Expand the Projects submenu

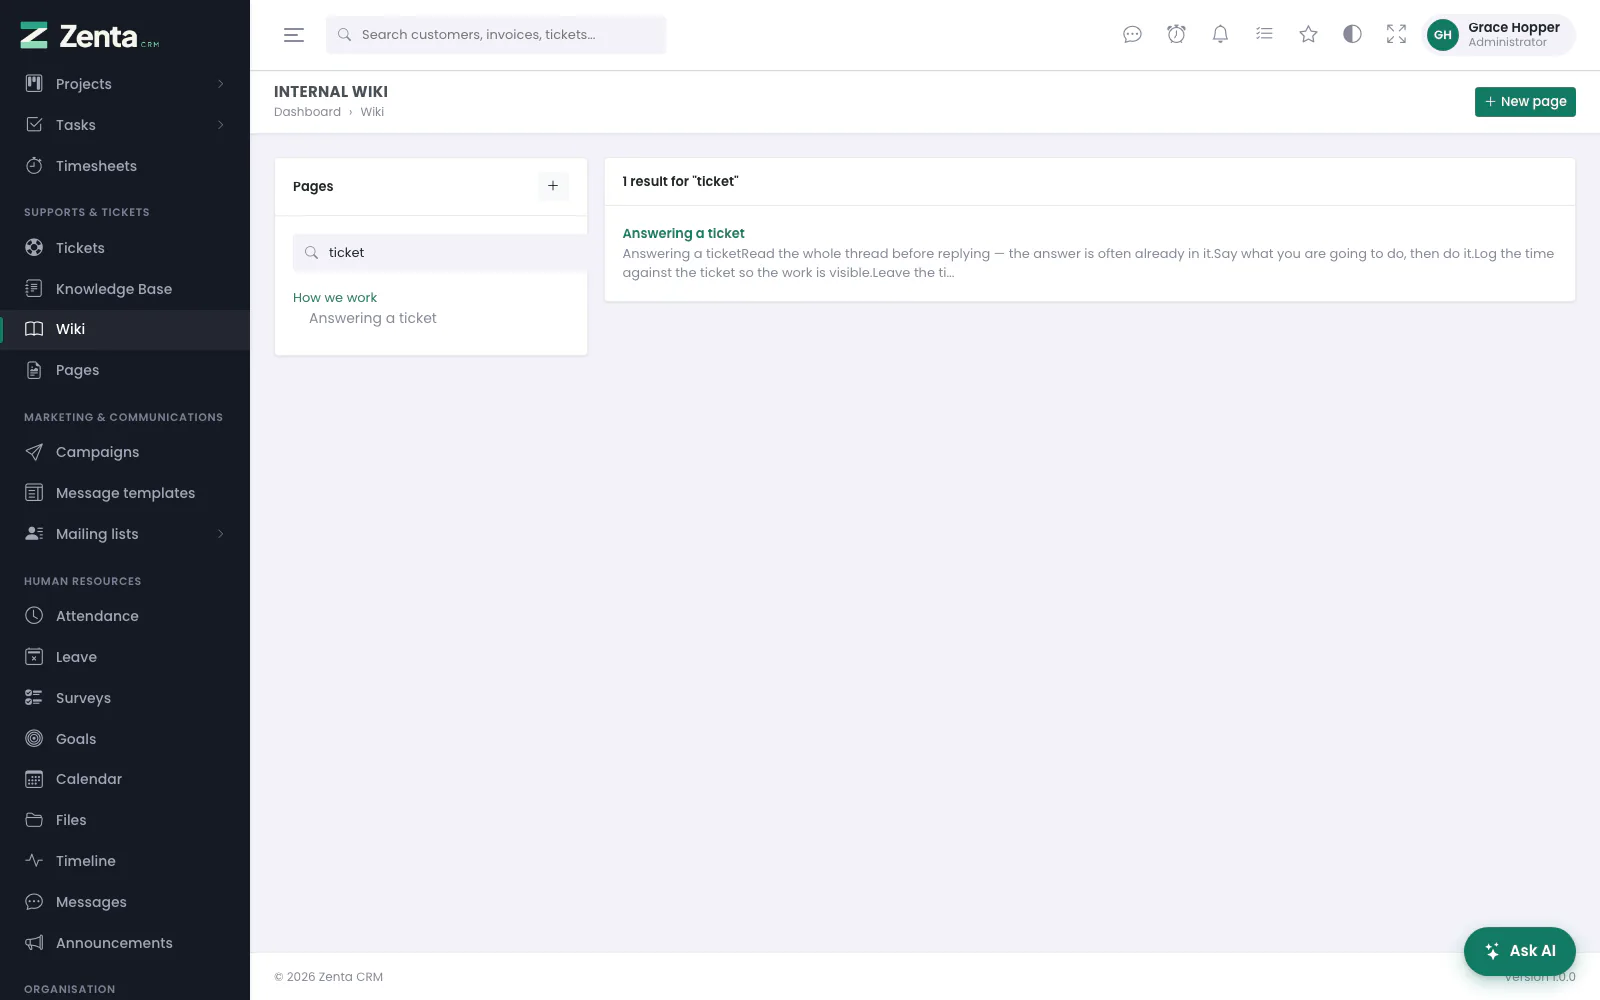pyautogui.click(x=221, y=84)
